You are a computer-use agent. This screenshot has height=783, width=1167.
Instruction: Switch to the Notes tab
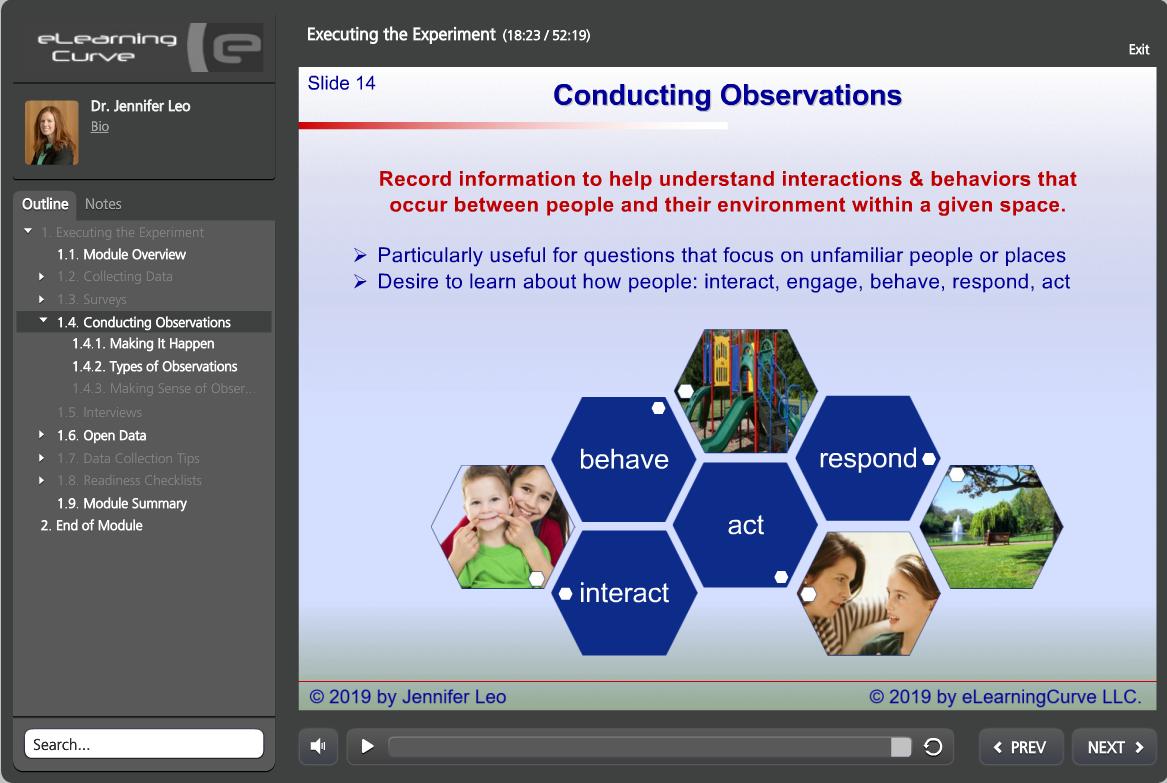[x=103, y=204]
